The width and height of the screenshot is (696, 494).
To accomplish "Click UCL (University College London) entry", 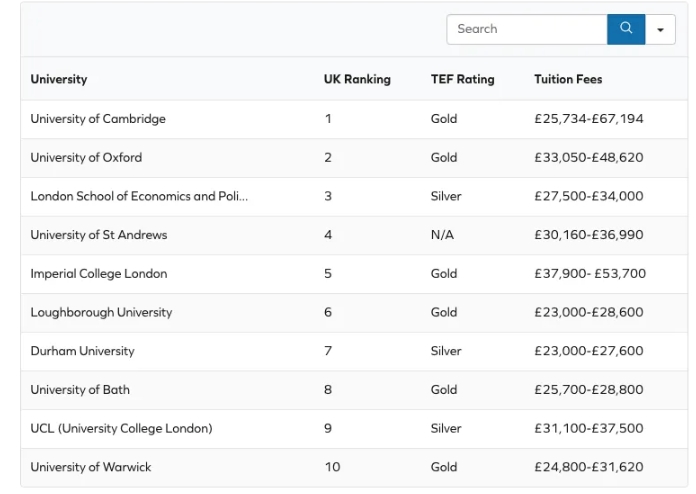I will (x=121, y=428).
